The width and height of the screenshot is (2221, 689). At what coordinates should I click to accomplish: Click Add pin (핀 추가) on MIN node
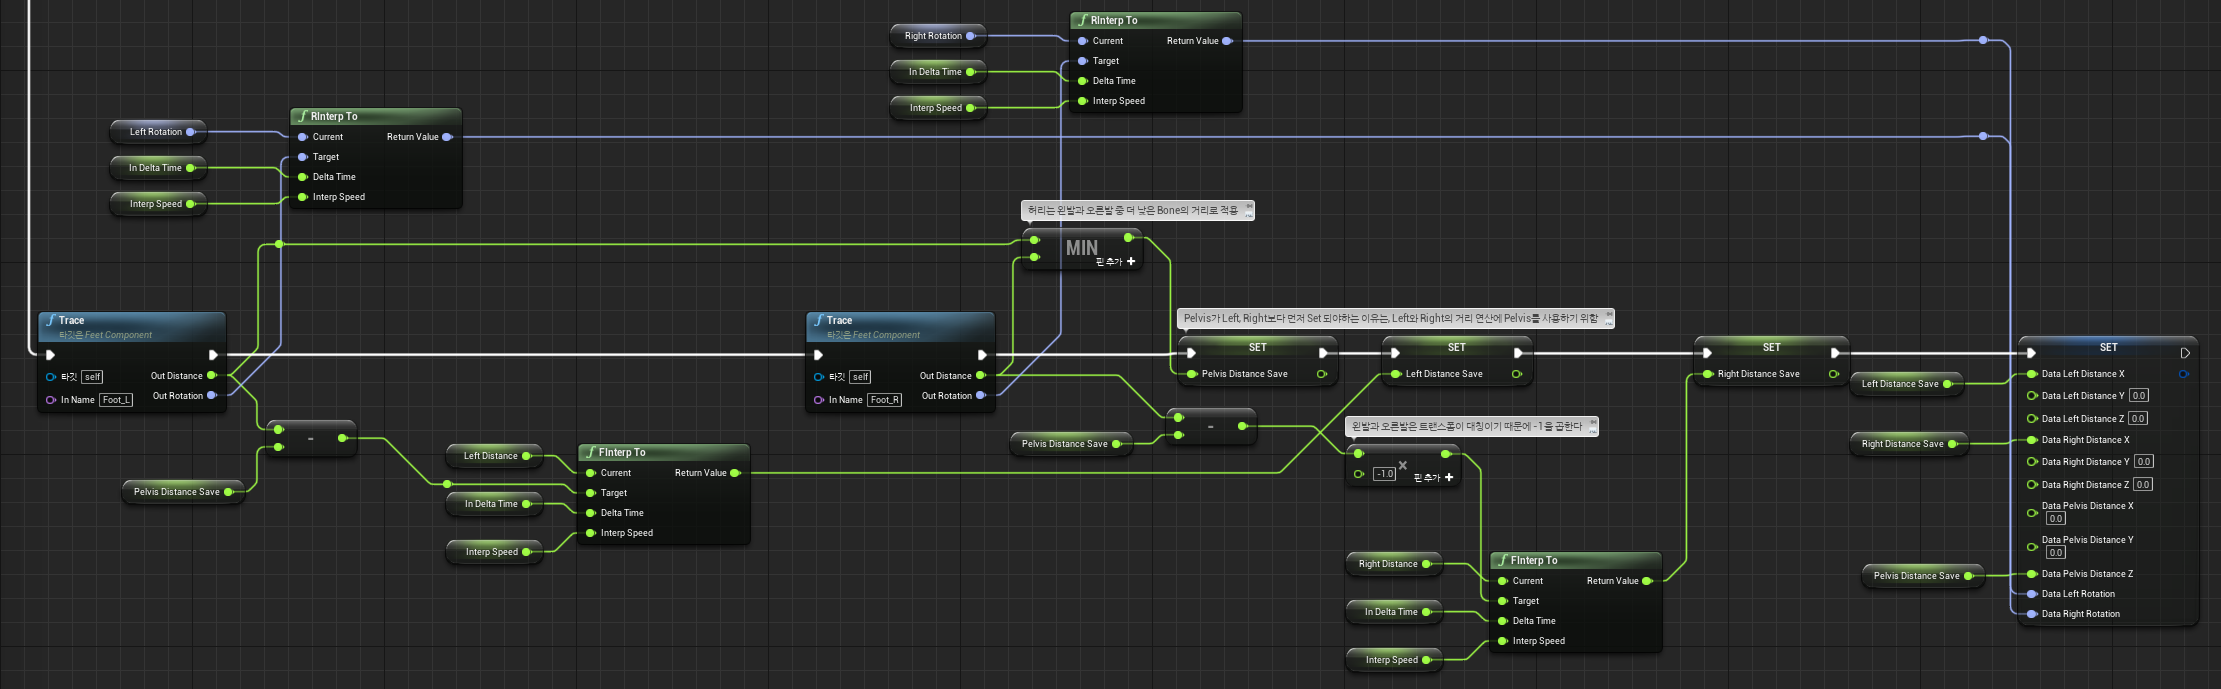pyautogui.click(x=1116, y=262)
